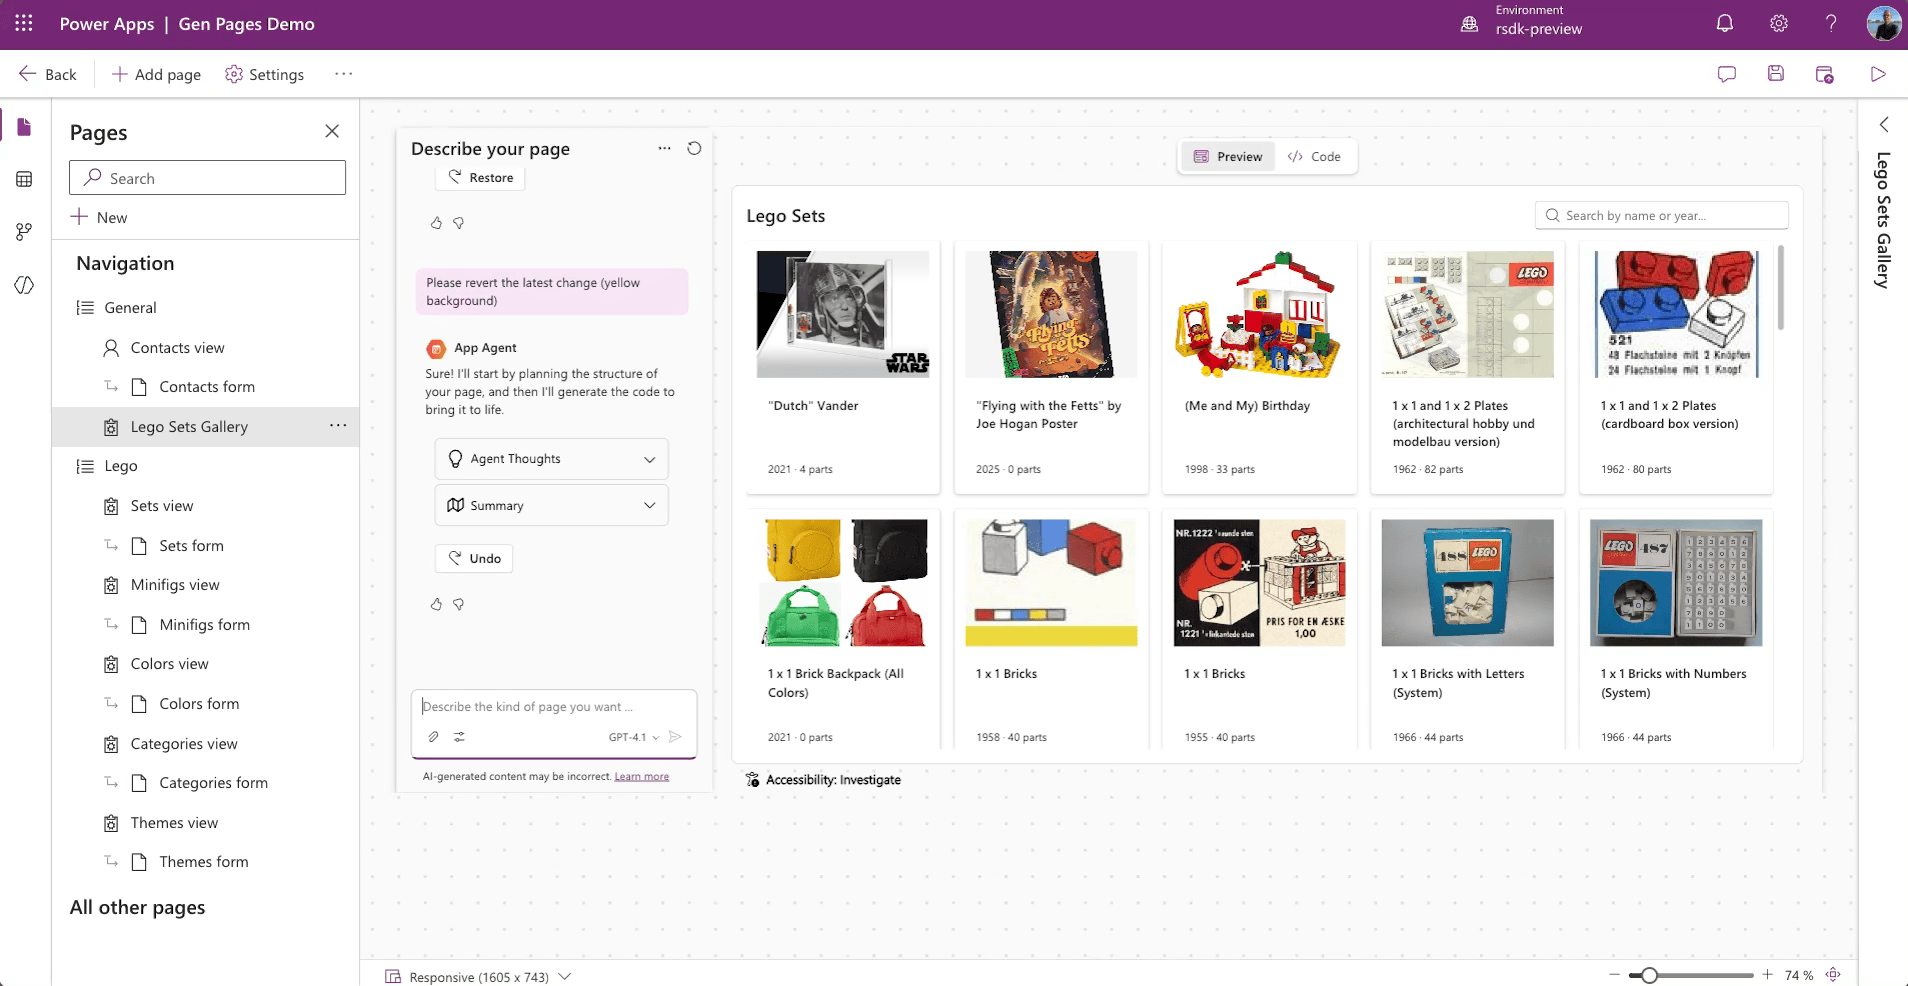Open the code icon in the left rail

(x=24, y=285)
